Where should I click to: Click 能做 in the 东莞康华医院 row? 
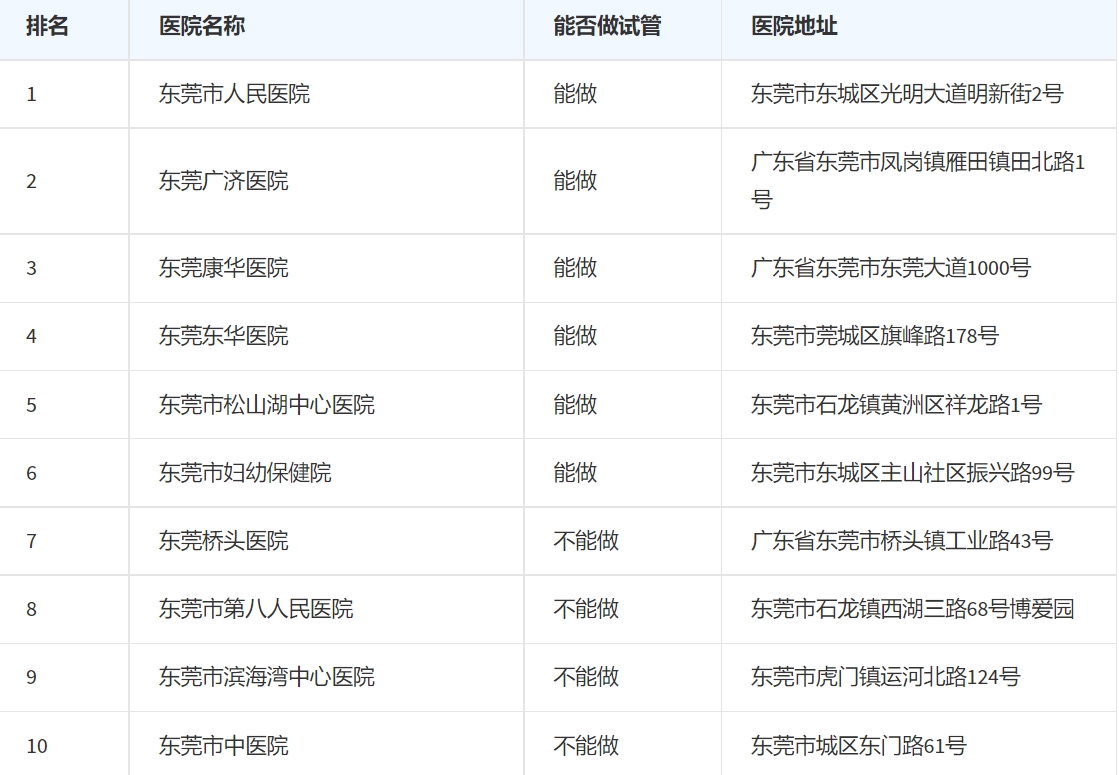575,268
